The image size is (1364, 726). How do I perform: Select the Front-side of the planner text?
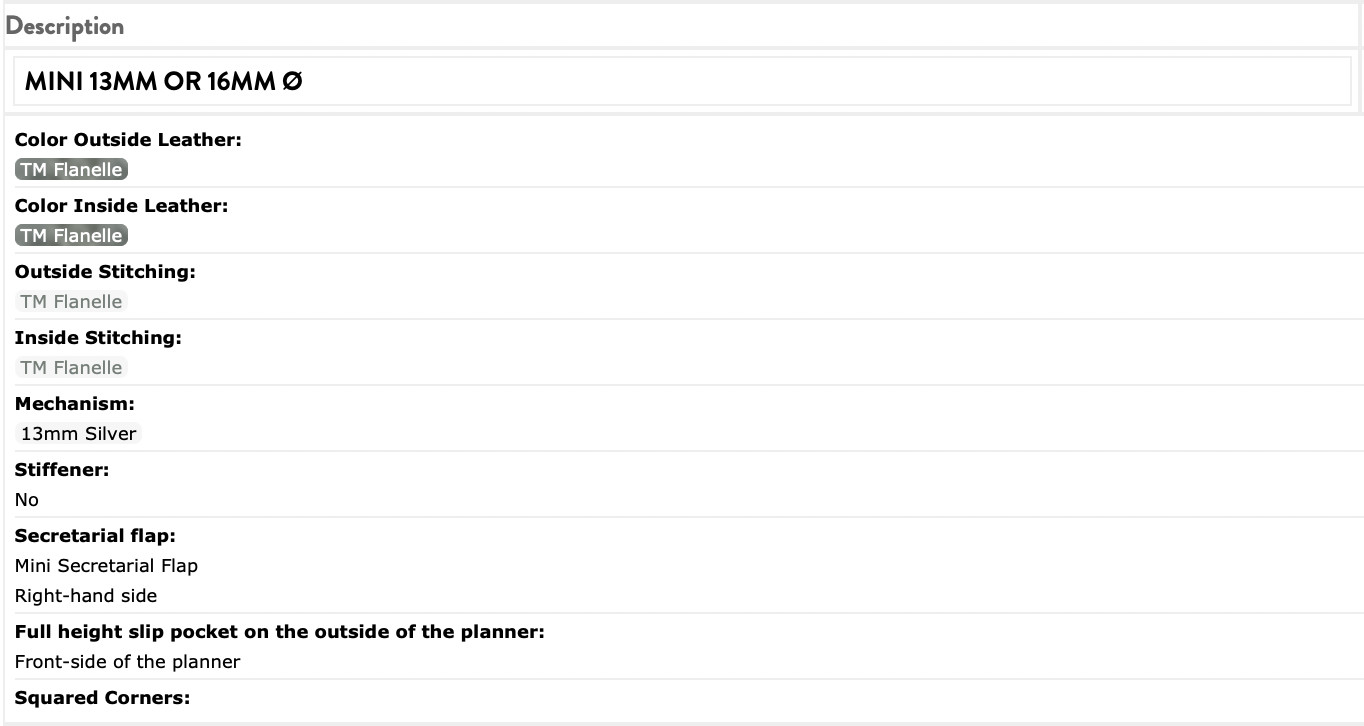tap(128, 662)
